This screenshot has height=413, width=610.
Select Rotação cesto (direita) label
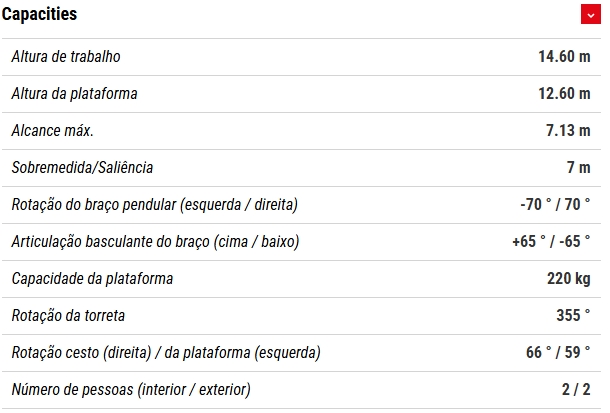pyautogui.click(x=166, y=353)
